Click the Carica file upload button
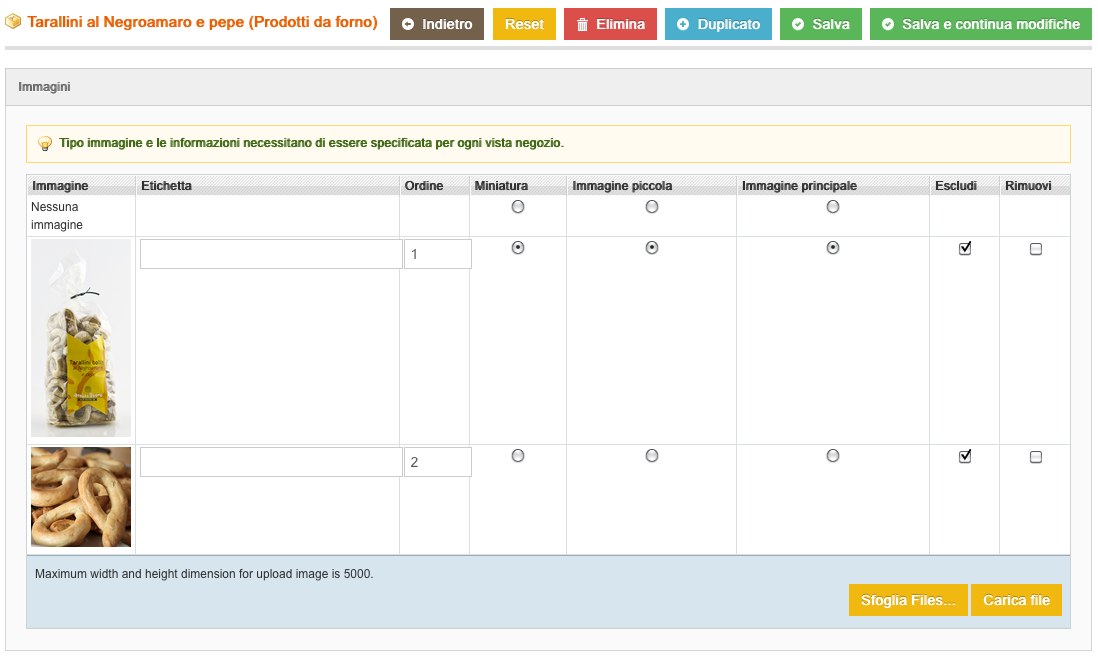Image resolution: width=1098 pixels, height=657 pixels. click(x=1016, y=600)
